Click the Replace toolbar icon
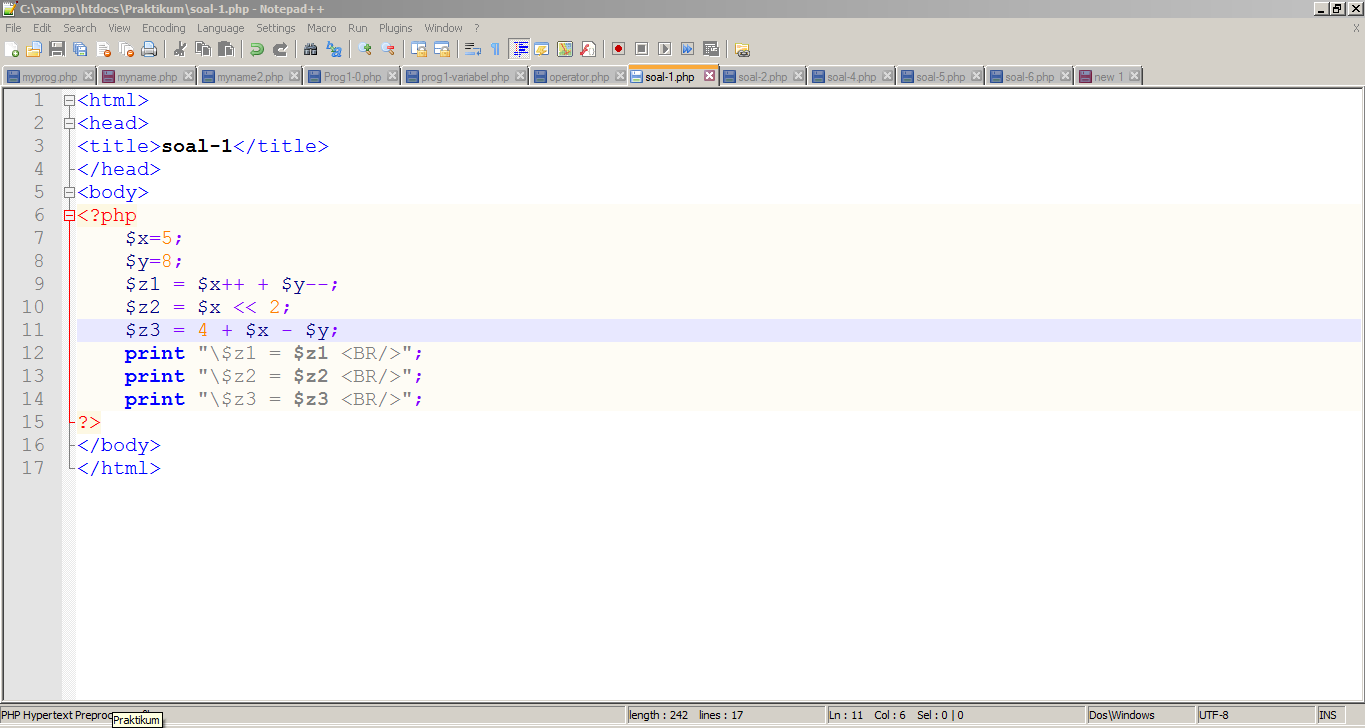The width and height of the screenshot is (1365, 728). pos(333,49)
